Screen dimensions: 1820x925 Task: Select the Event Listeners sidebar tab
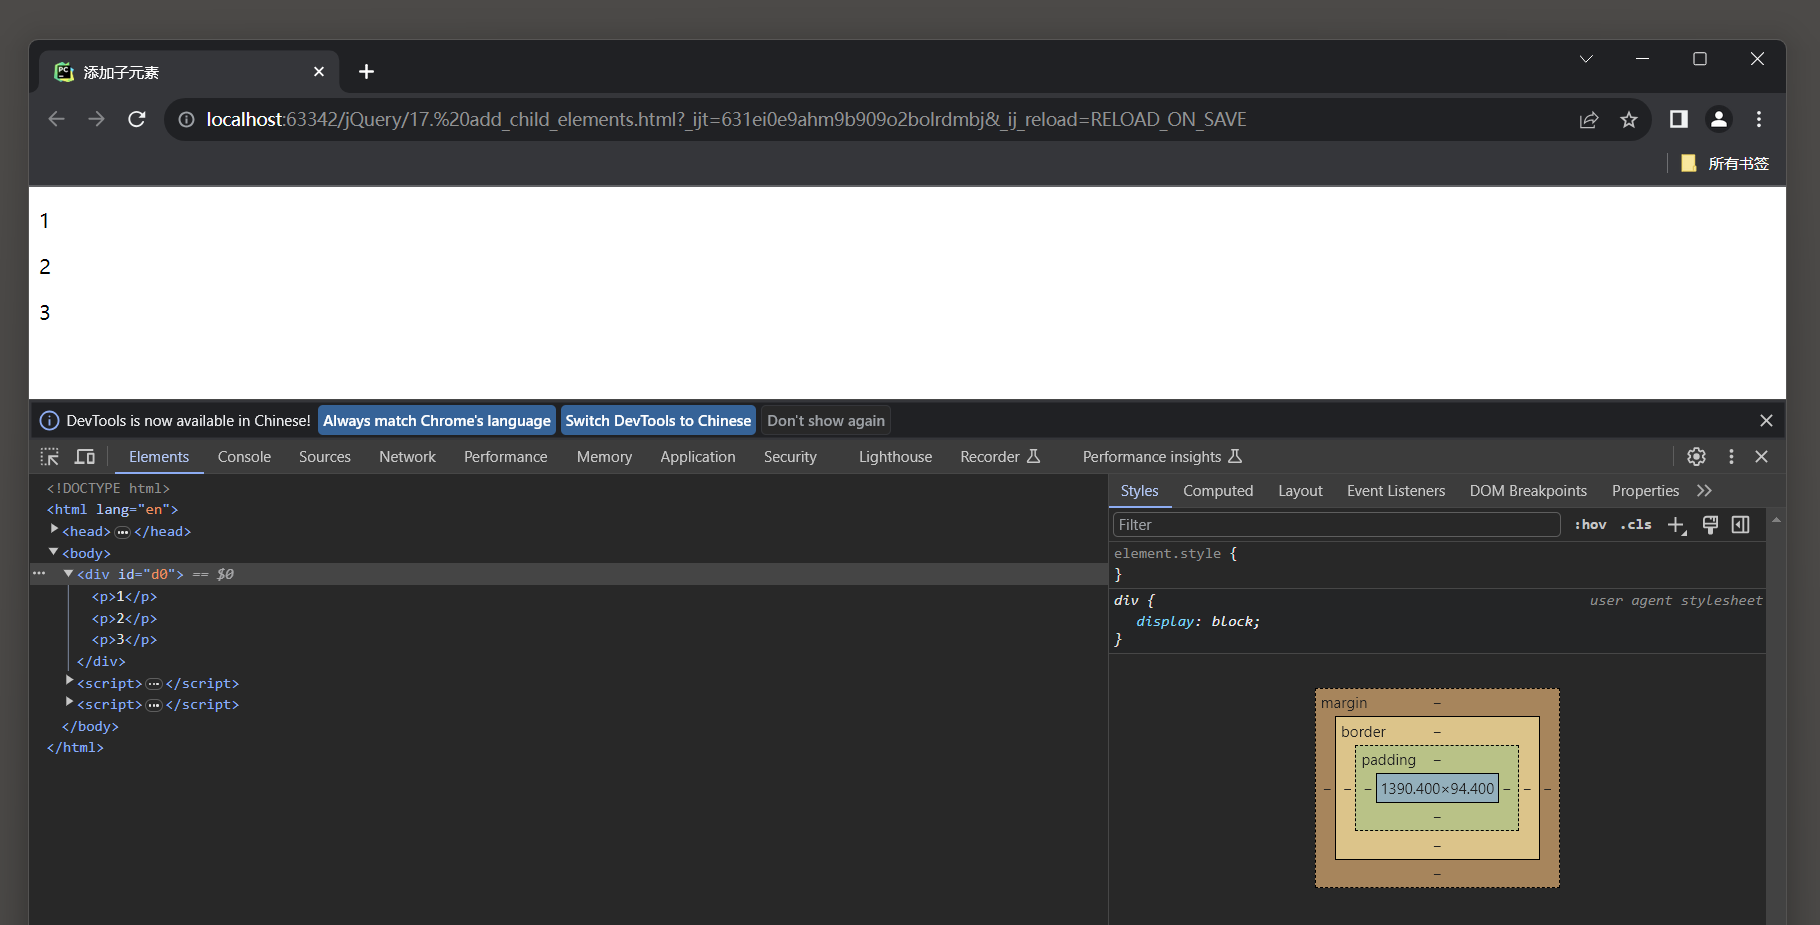click(x=1395, y=491)
